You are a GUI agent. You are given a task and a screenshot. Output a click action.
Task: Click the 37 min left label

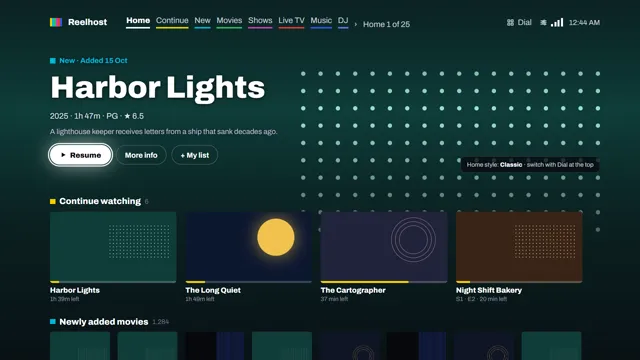334,299
